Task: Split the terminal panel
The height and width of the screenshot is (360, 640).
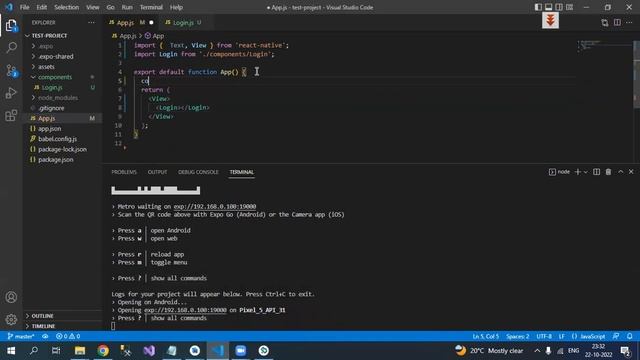Action: coord(596,172)
